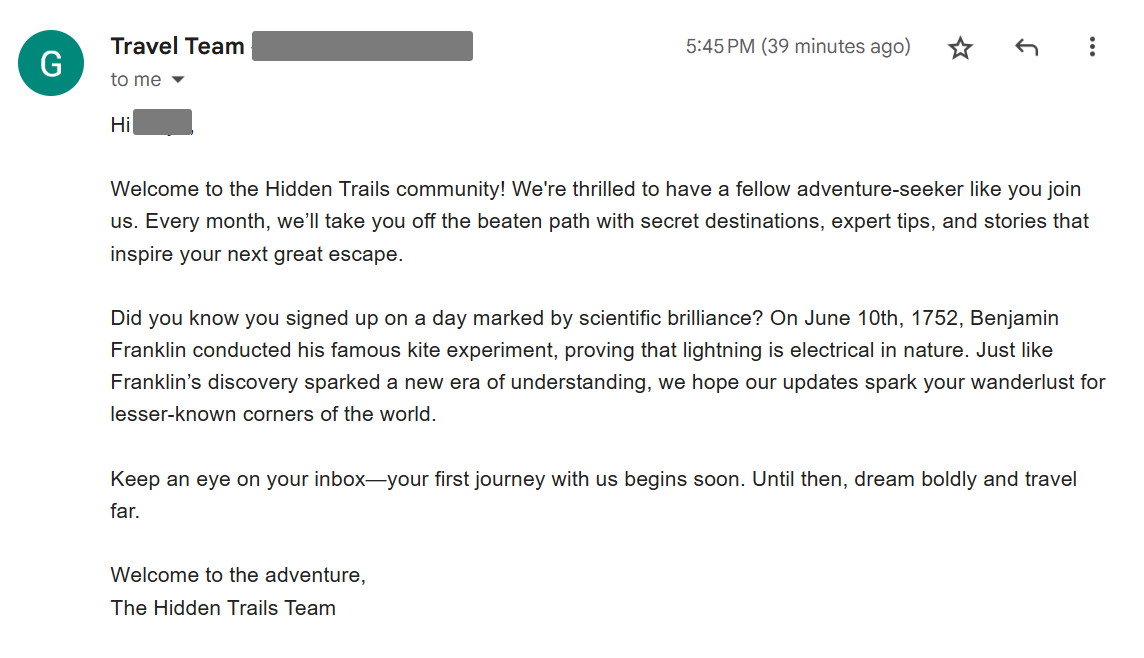The image size is (1144, 658).
Task: Click the 'inspire your next great escape.' line
Action: (x=257, y=254)
